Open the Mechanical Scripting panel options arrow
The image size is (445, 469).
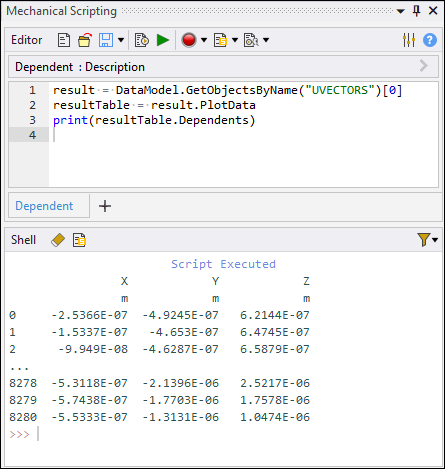tap(401, 11)
